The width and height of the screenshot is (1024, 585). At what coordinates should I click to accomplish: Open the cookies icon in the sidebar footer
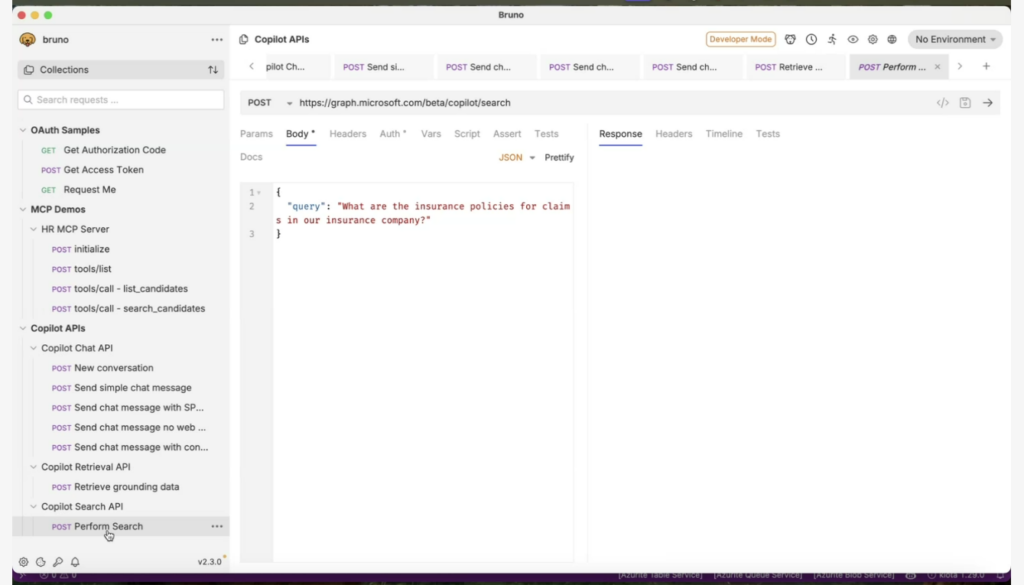point(41,562)
